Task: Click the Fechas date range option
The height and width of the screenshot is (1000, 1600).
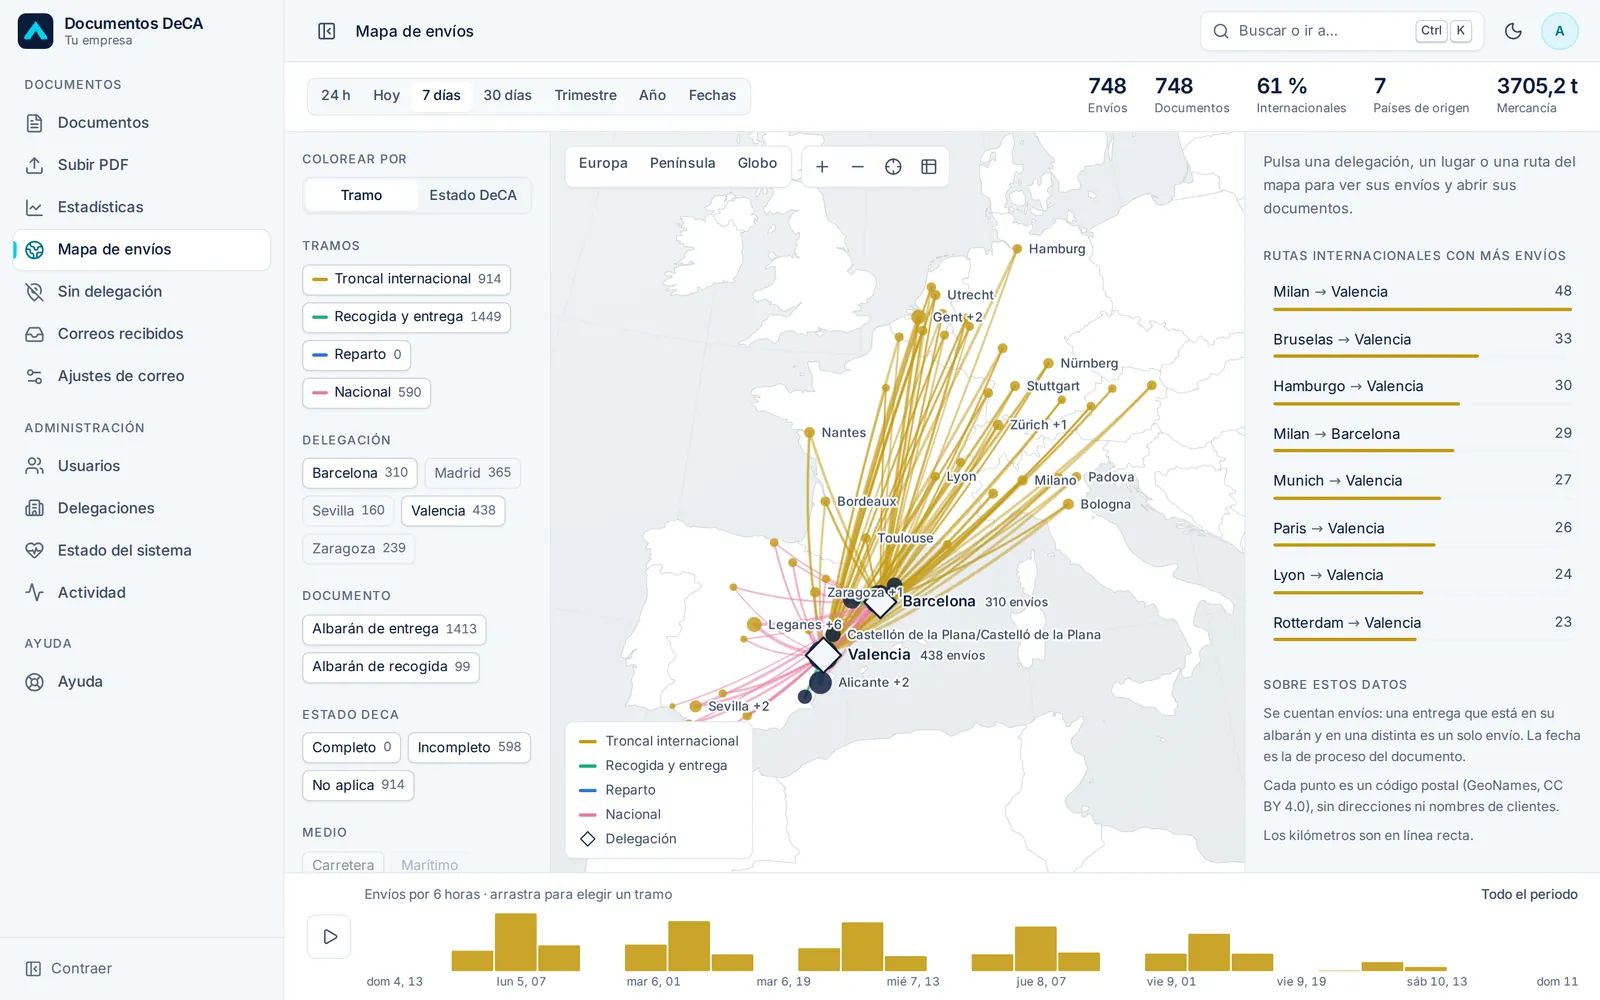Action: click(x=712, y=96)
